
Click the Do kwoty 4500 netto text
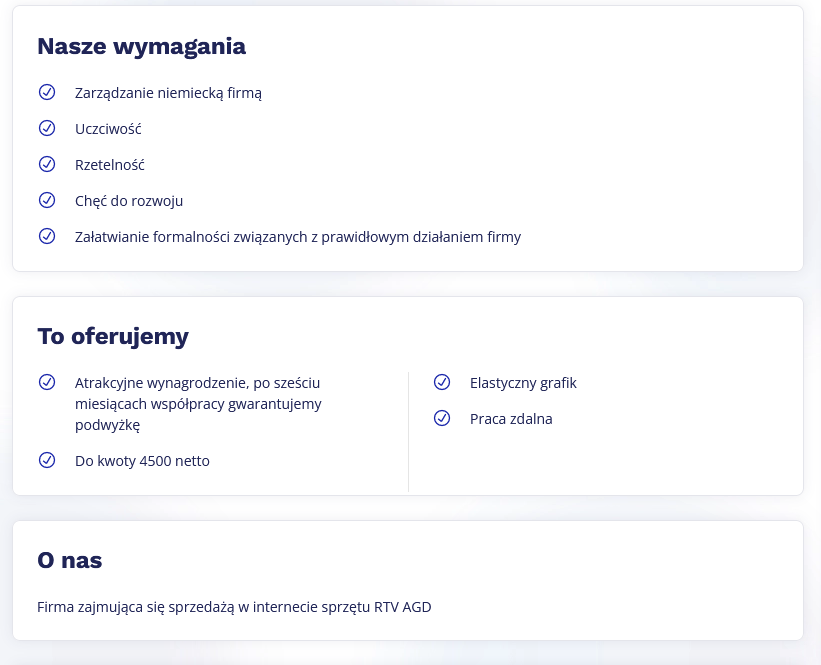click(x=142, y=461)
